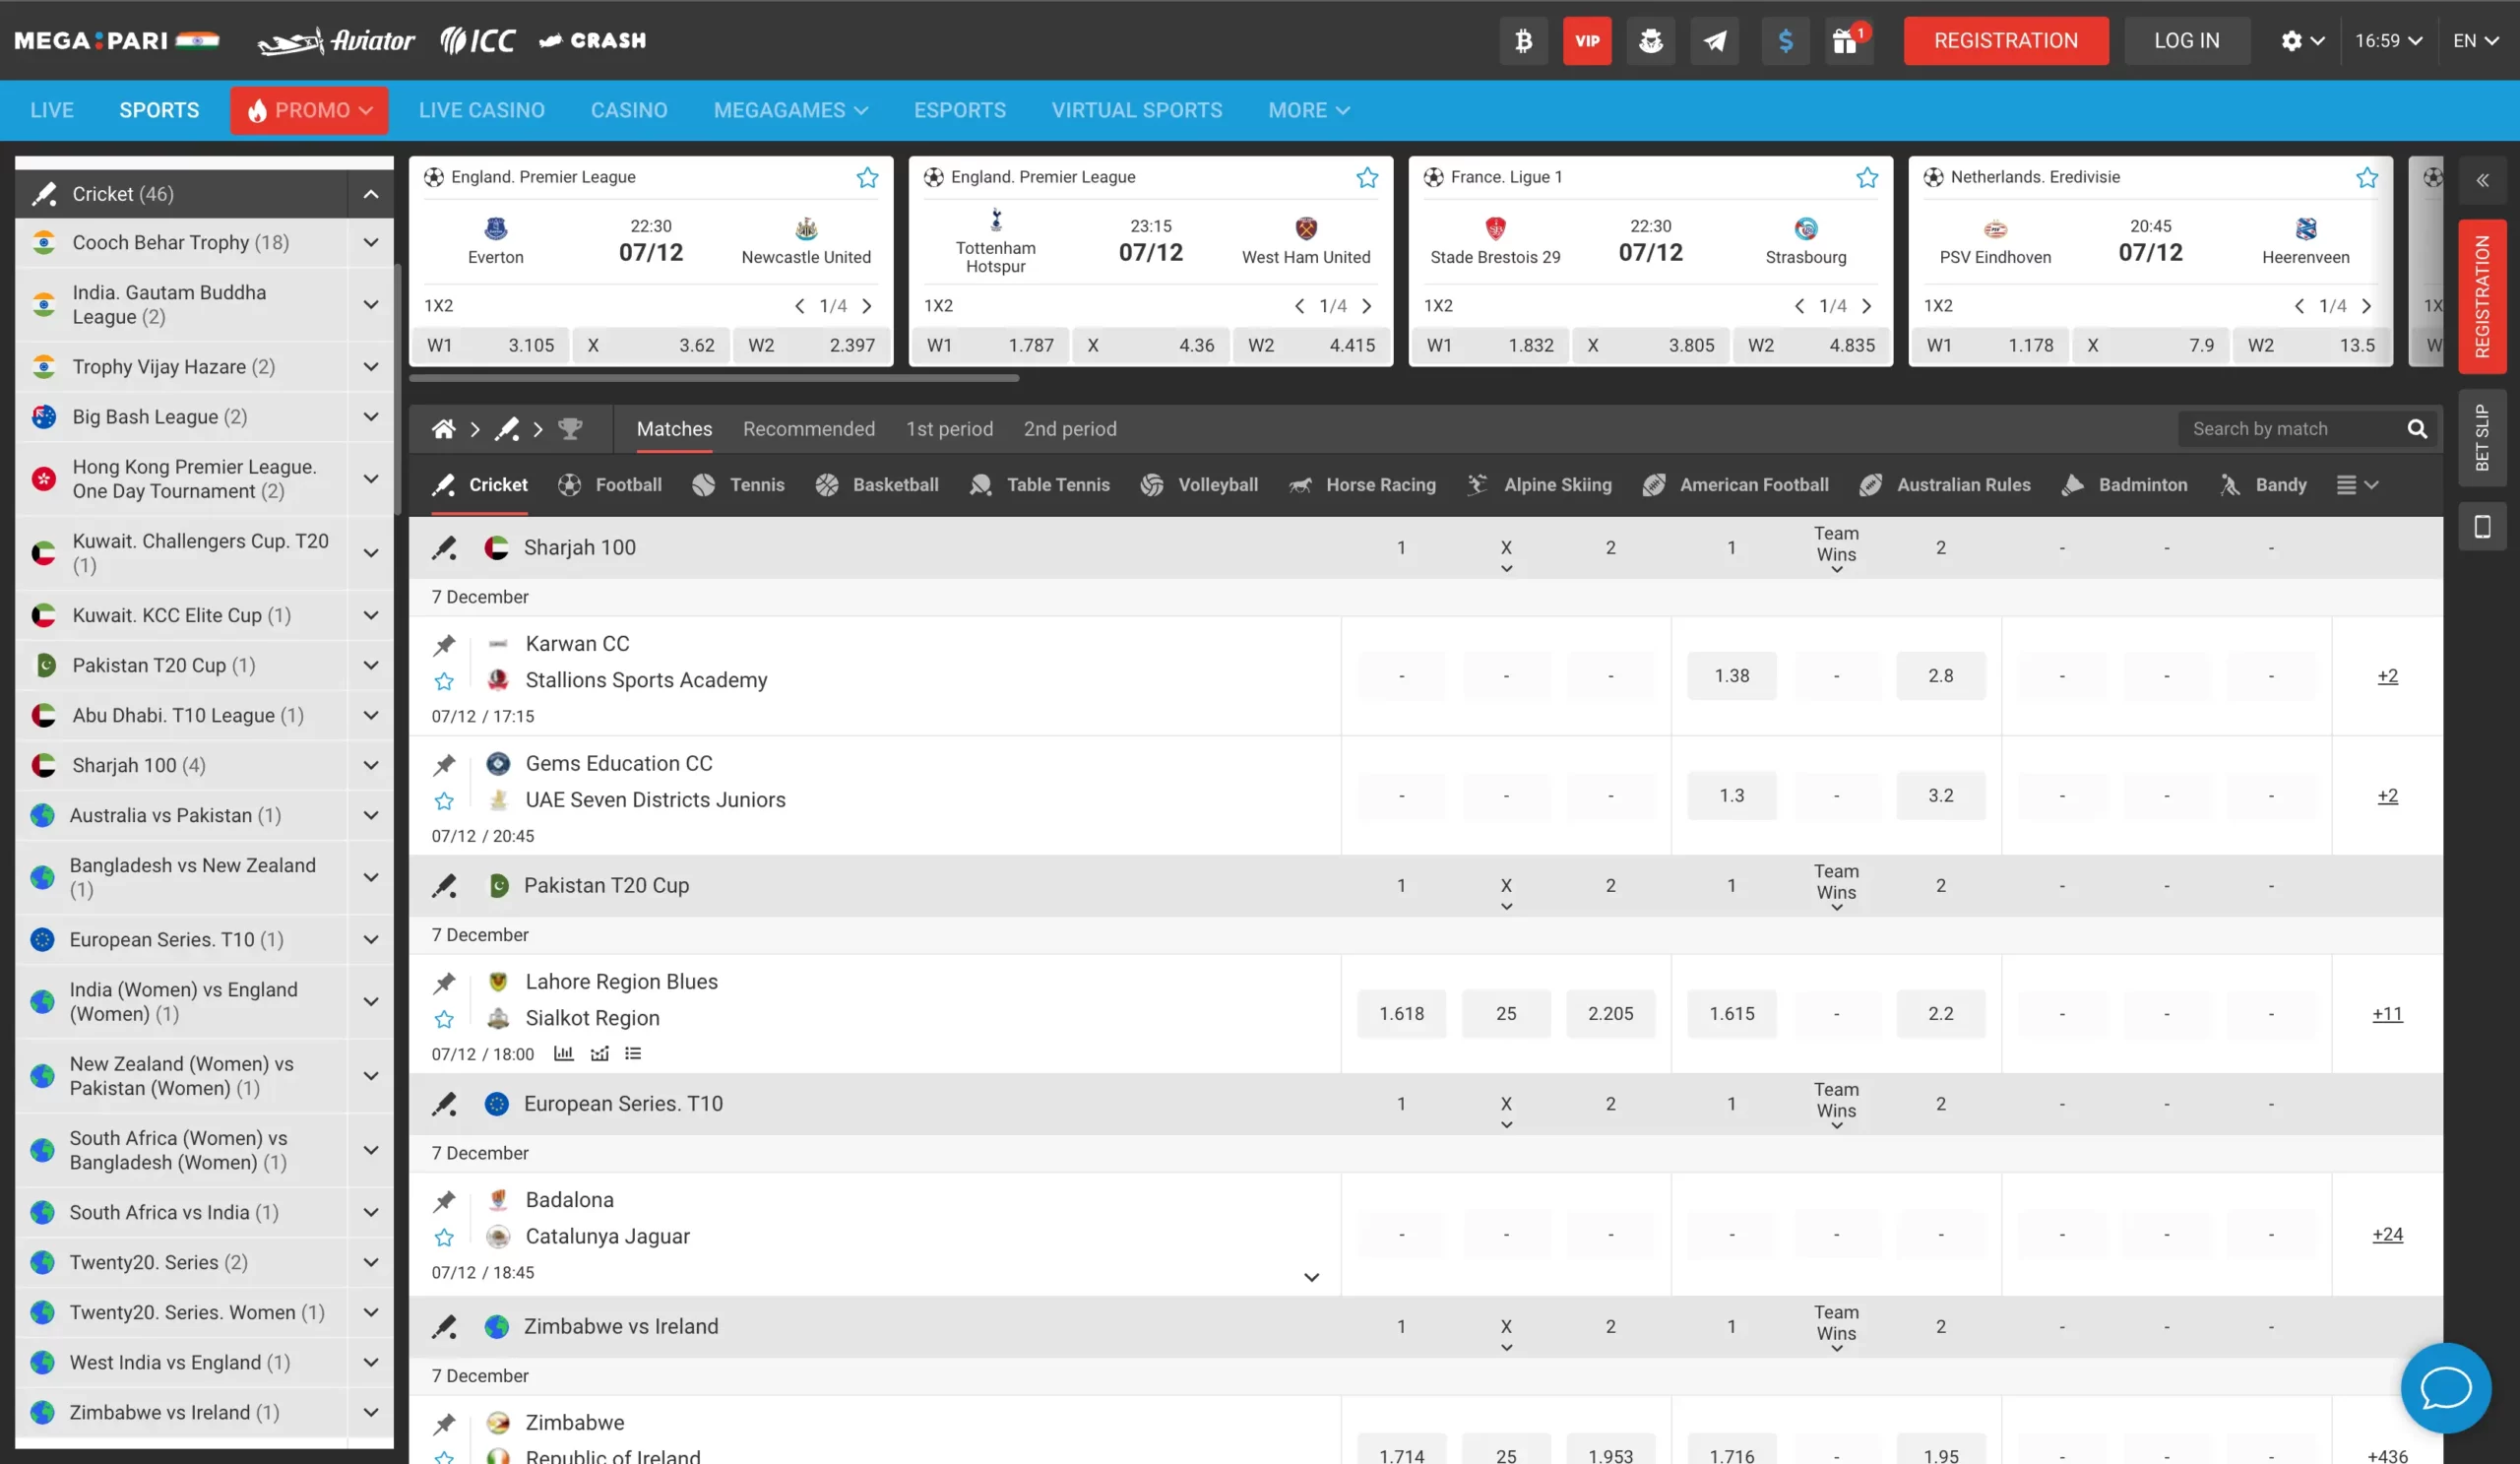Go to previous market on PSV Eindhoven card
This screenshot has width=2520, height=1464.
tap(2299, 306)
